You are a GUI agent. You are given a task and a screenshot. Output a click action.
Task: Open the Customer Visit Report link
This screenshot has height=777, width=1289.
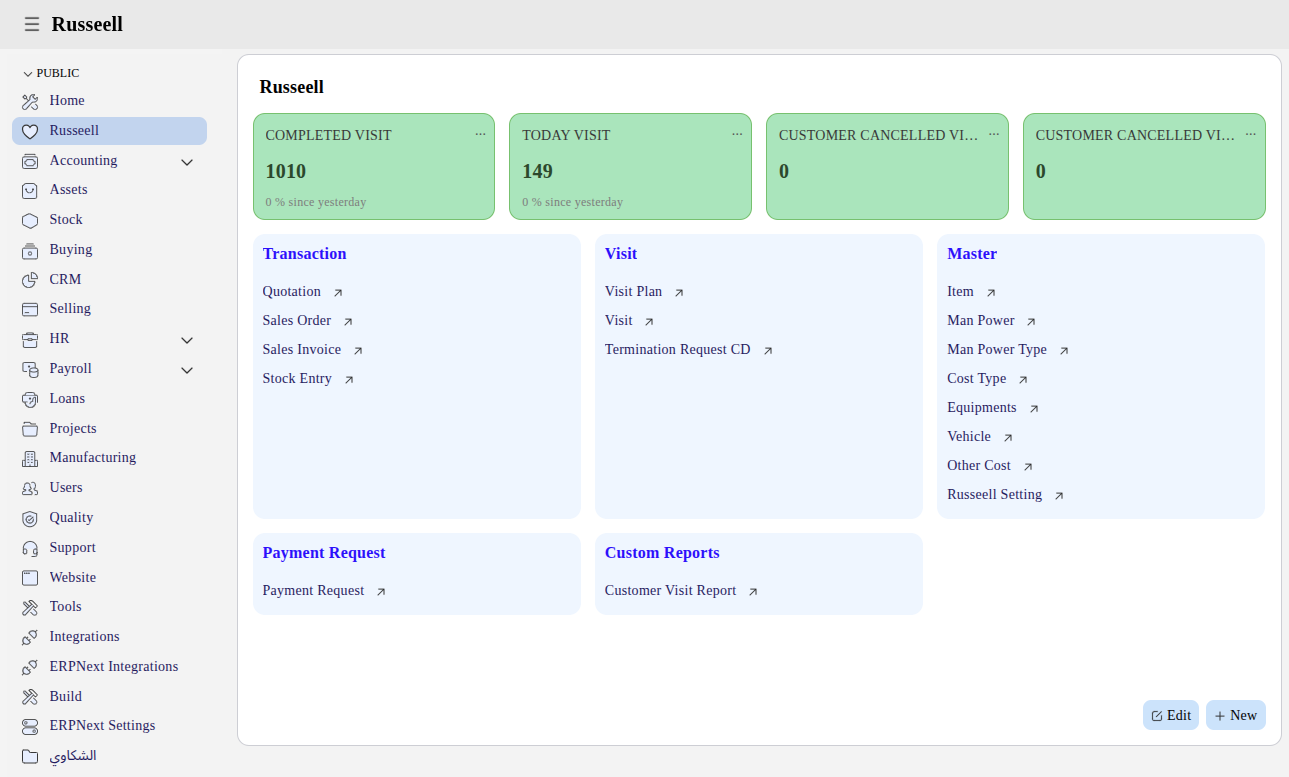[670, 591]
